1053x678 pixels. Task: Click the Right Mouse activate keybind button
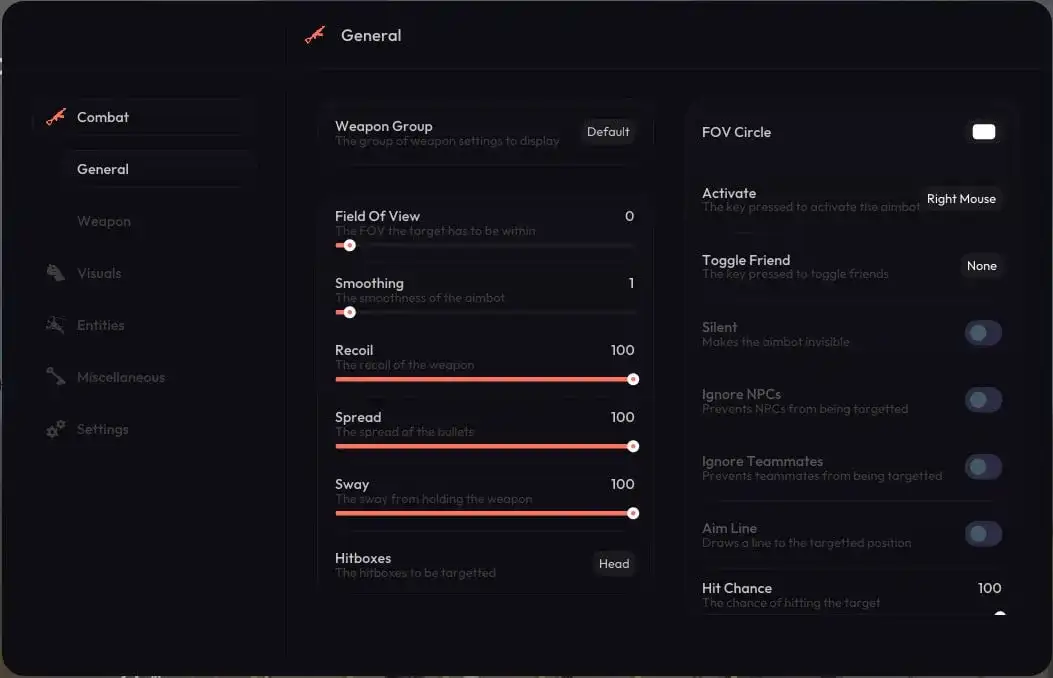960,199
